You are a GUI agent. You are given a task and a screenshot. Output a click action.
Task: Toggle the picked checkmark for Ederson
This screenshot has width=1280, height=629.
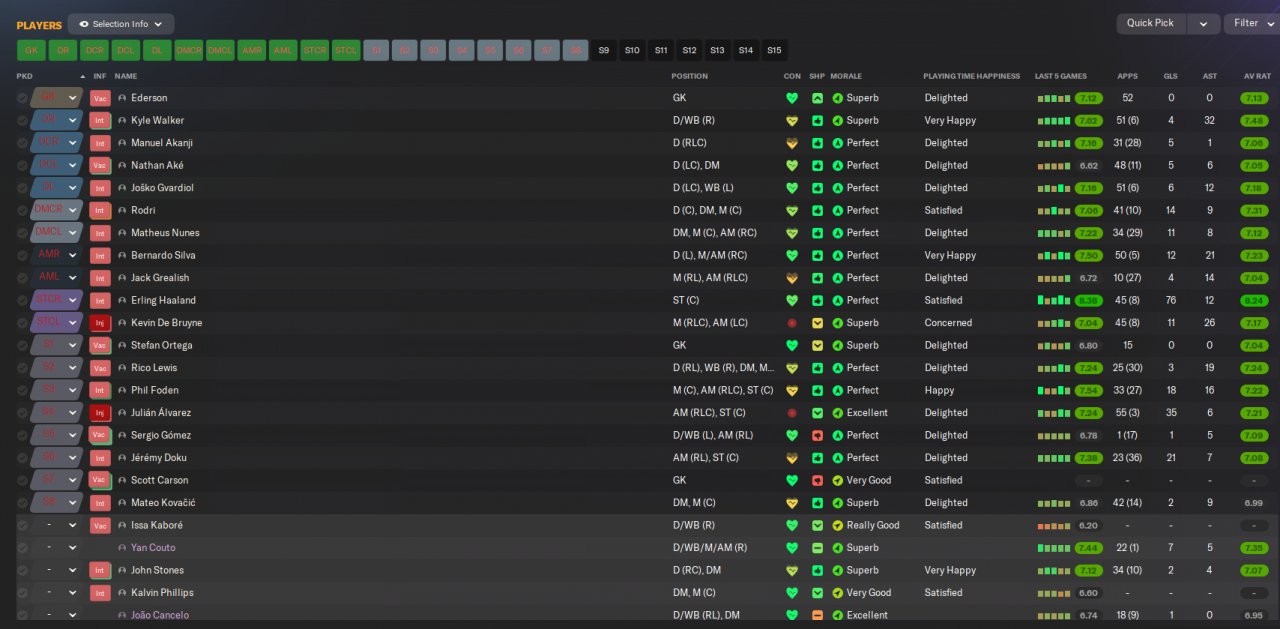pos(22,98)
